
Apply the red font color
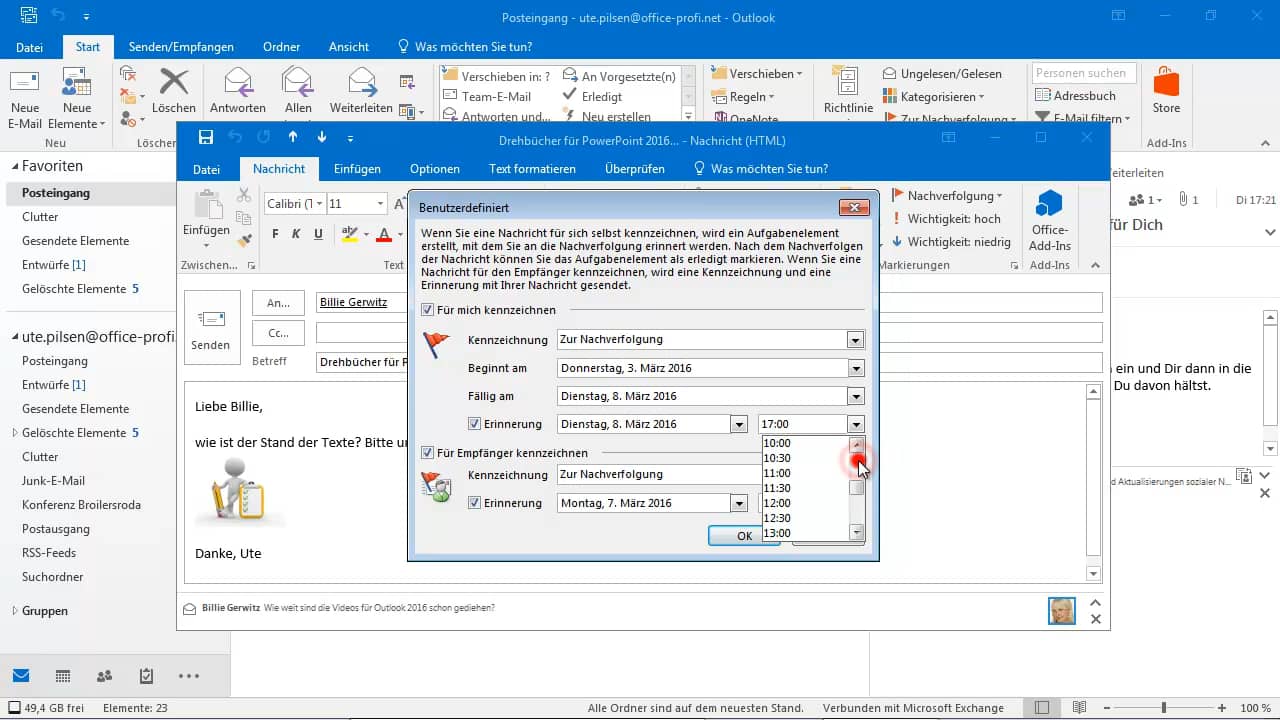[x=385, y=235]
